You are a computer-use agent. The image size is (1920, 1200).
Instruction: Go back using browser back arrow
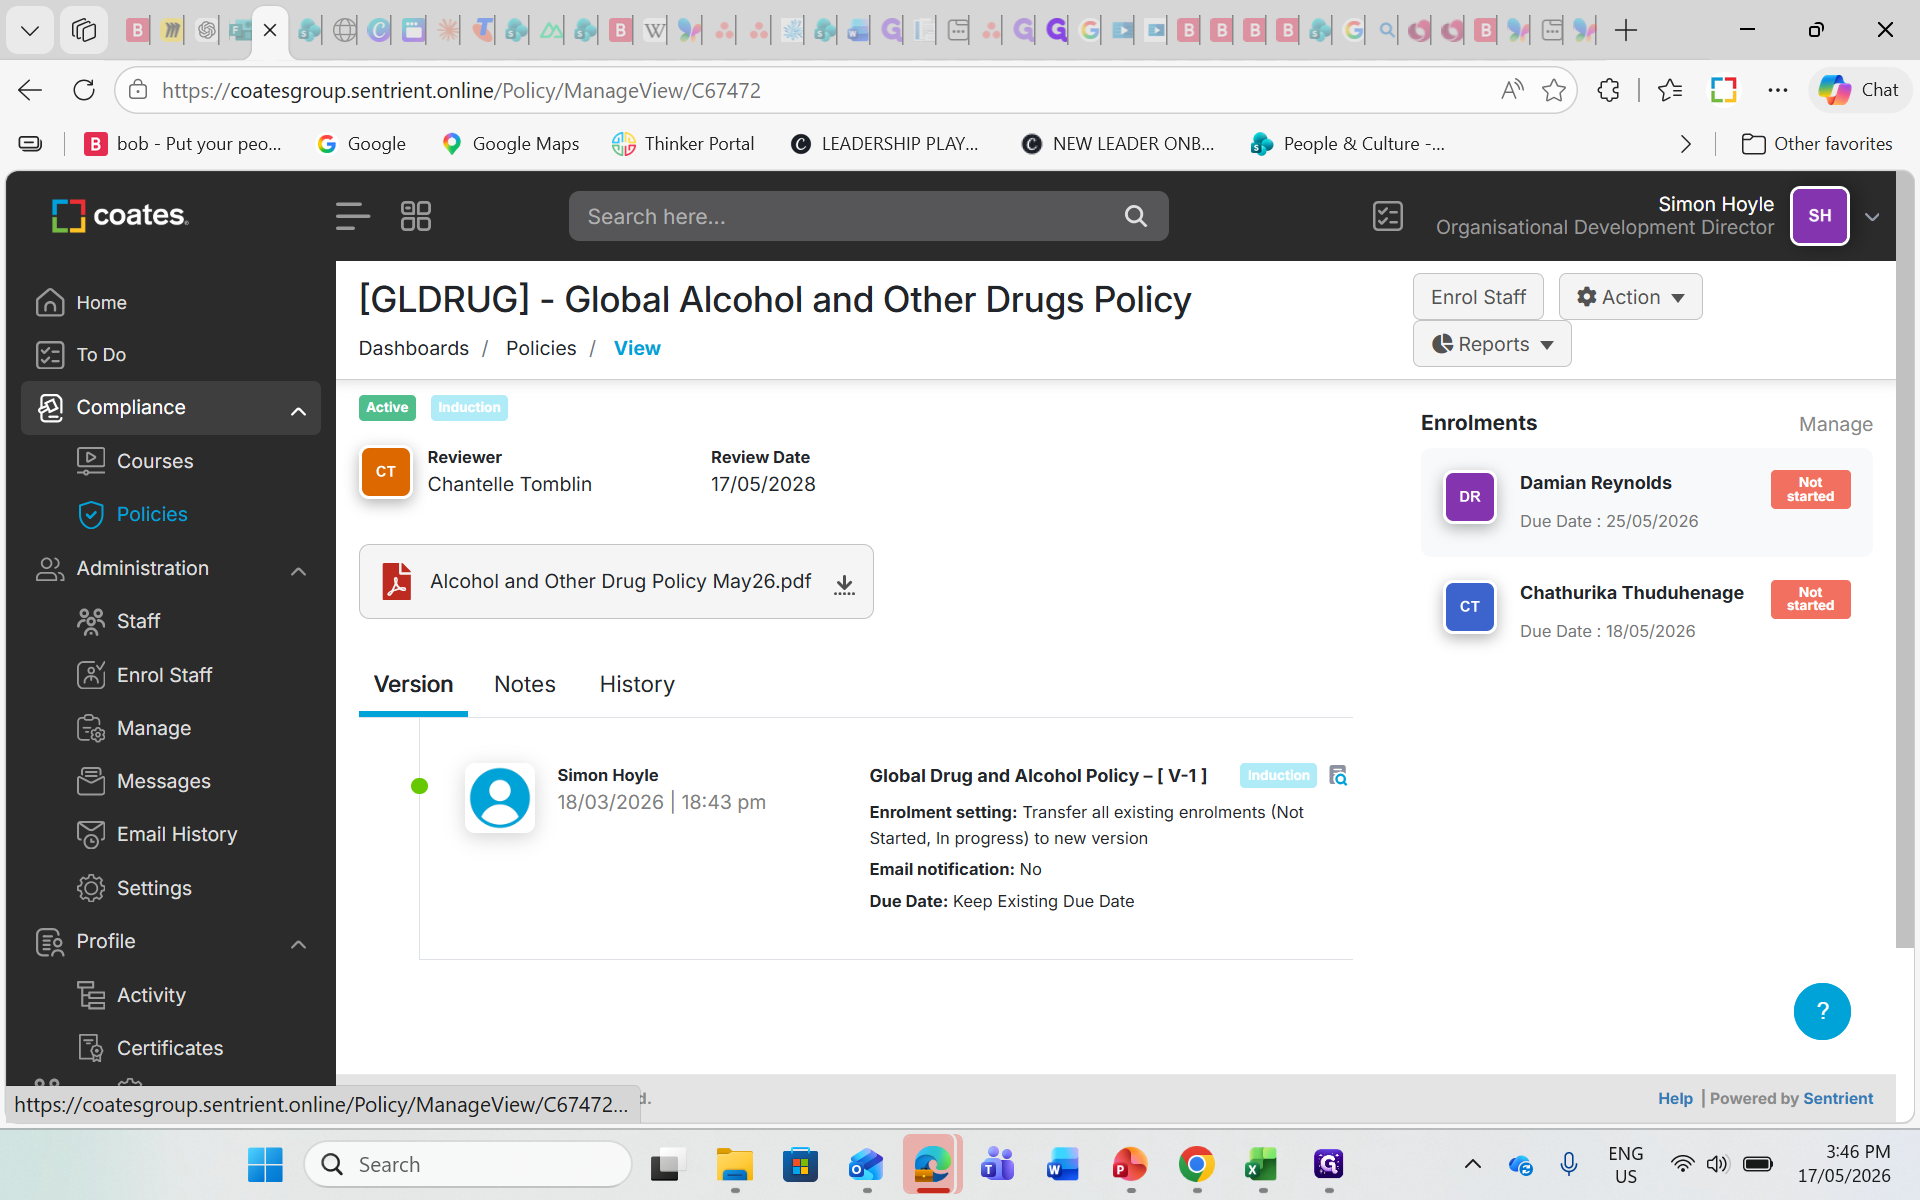click(30, 90)
